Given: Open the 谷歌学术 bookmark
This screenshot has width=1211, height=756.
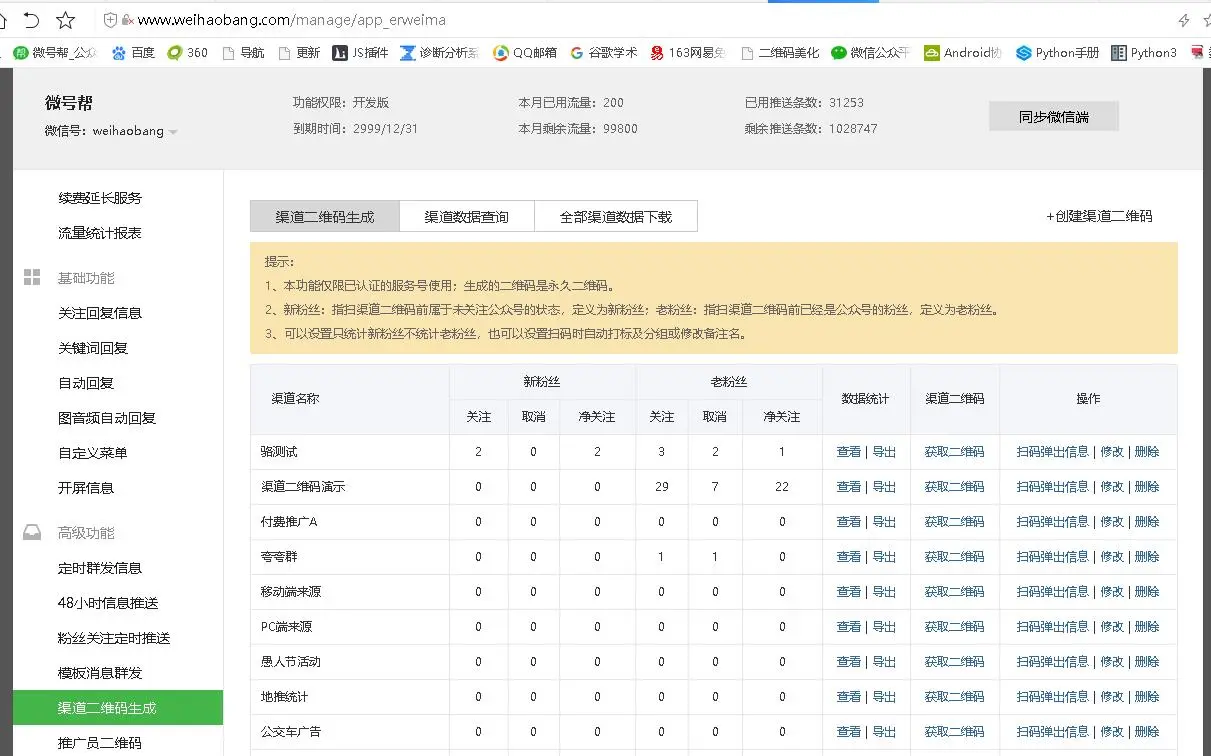Looking at the screenshot, I should coord(604,53).
